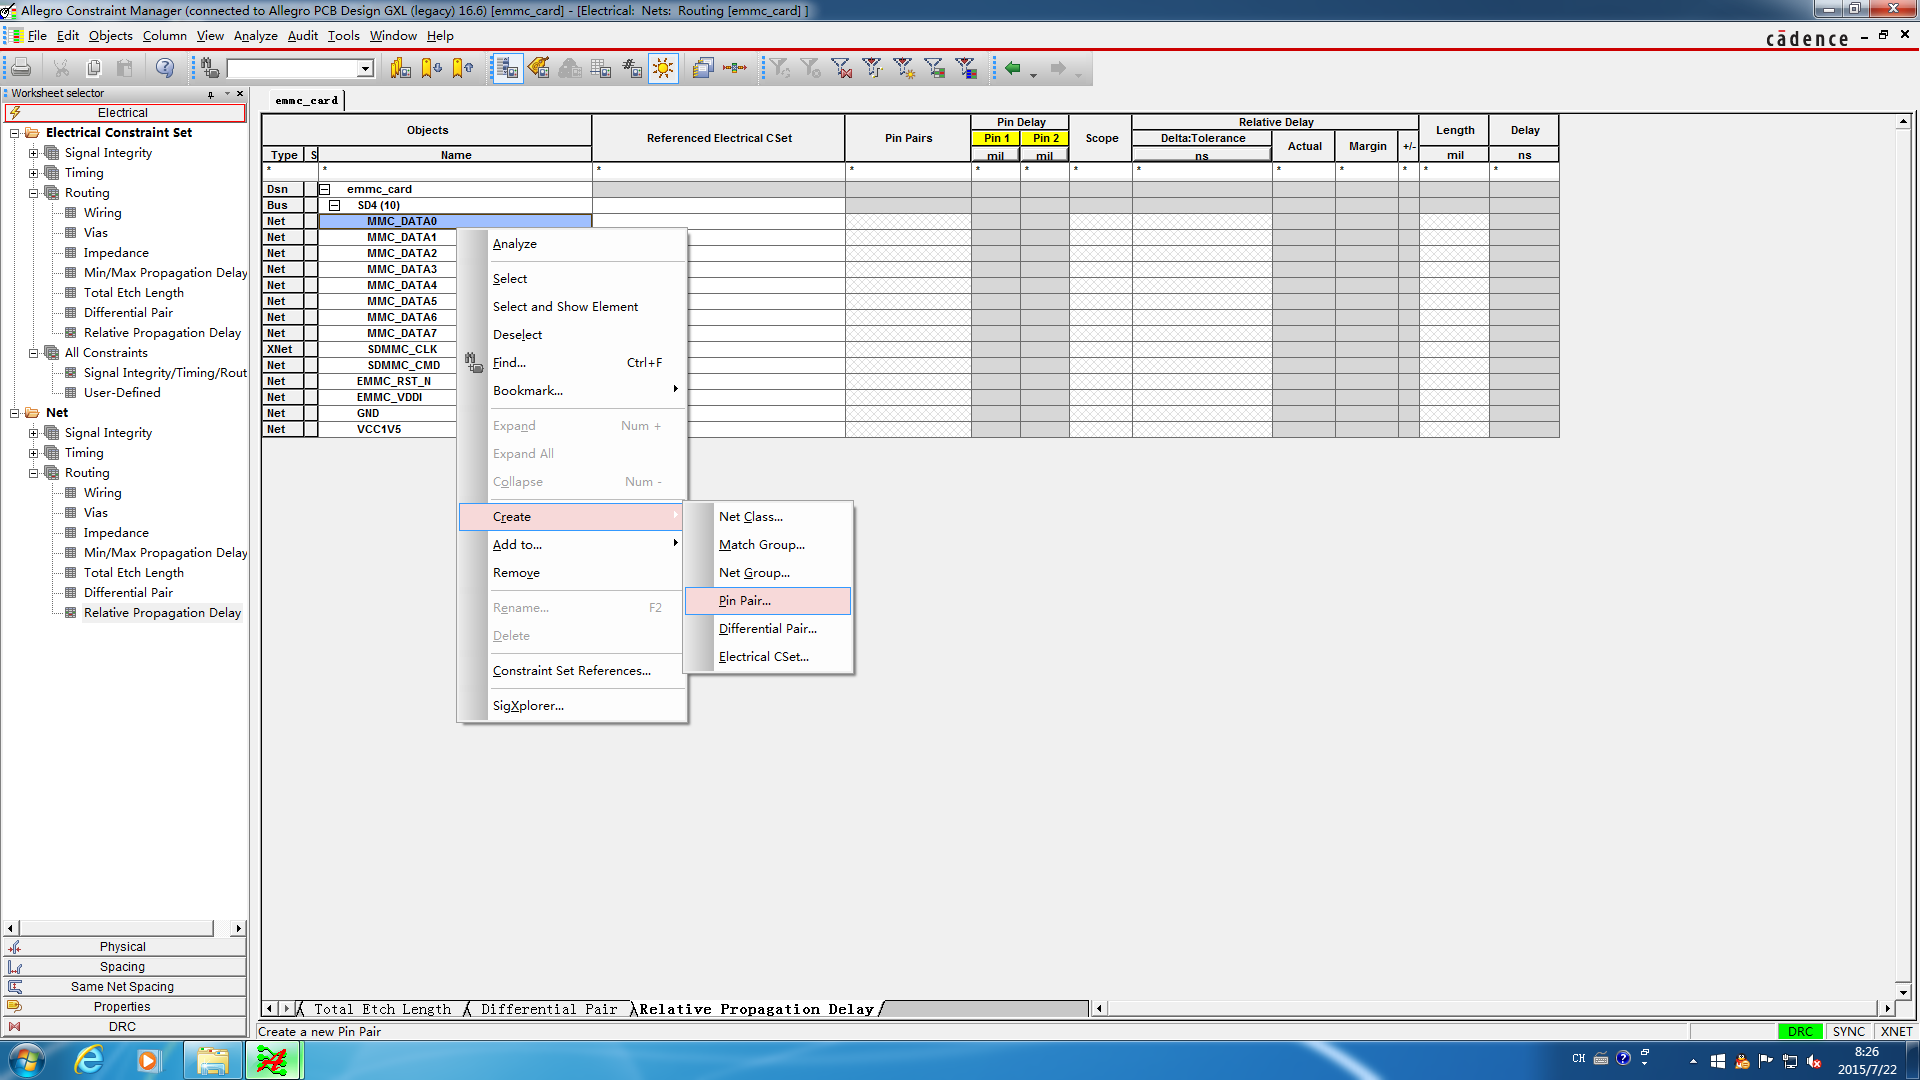The height and width of the screenshot is (1080, 1920).
Task: Click the Allegro app icon on taskbar
Action: point(272,1060)
